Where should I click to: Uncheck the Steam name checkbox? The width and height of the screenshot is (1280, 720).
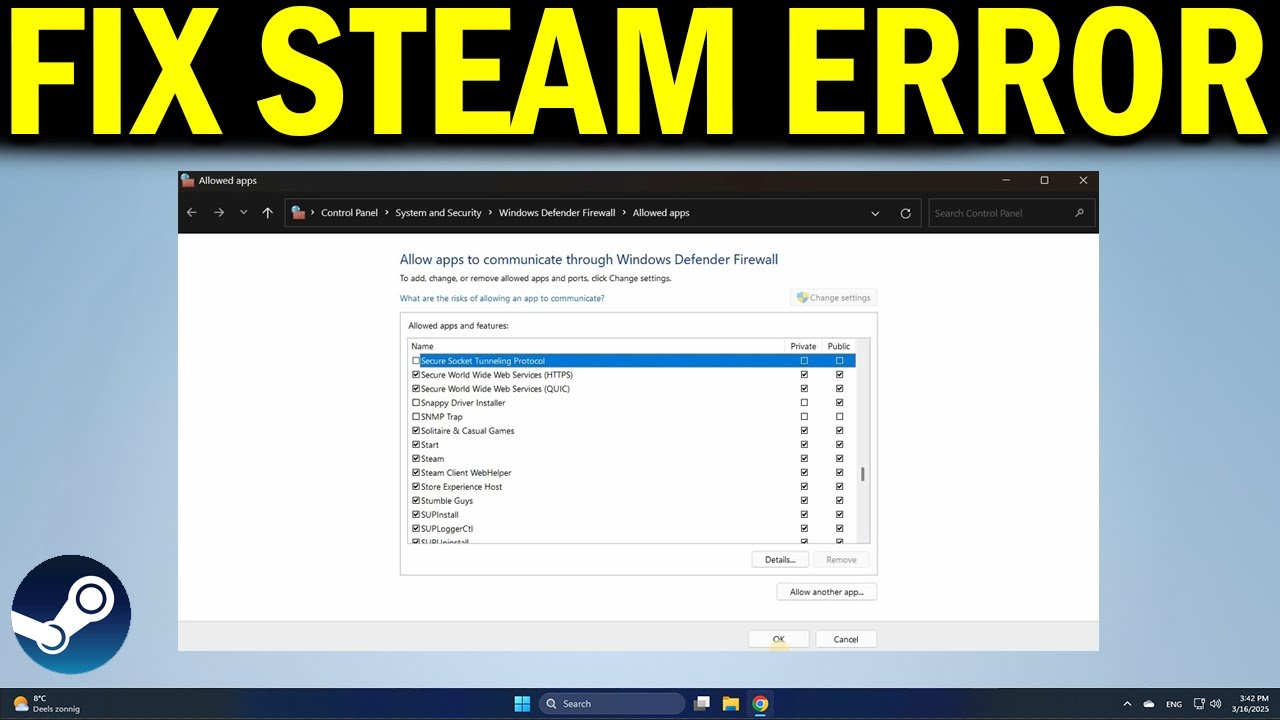click(416, 459)
